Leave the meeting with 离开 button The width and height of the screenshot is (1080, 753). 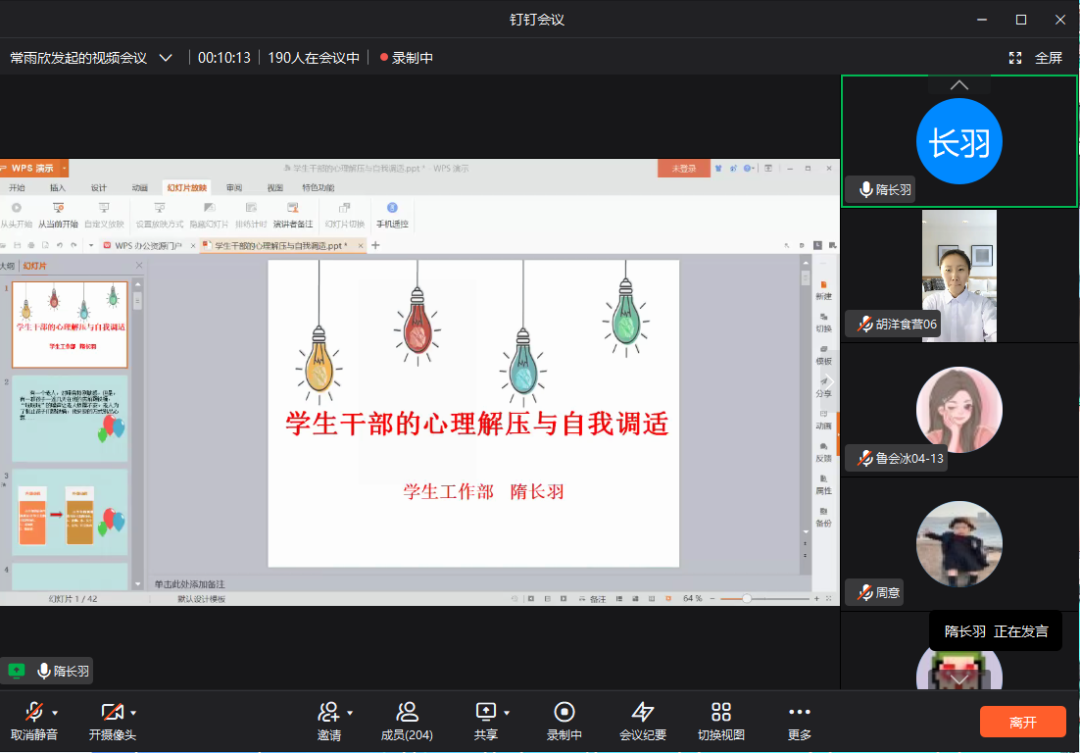coord(1022,722)
